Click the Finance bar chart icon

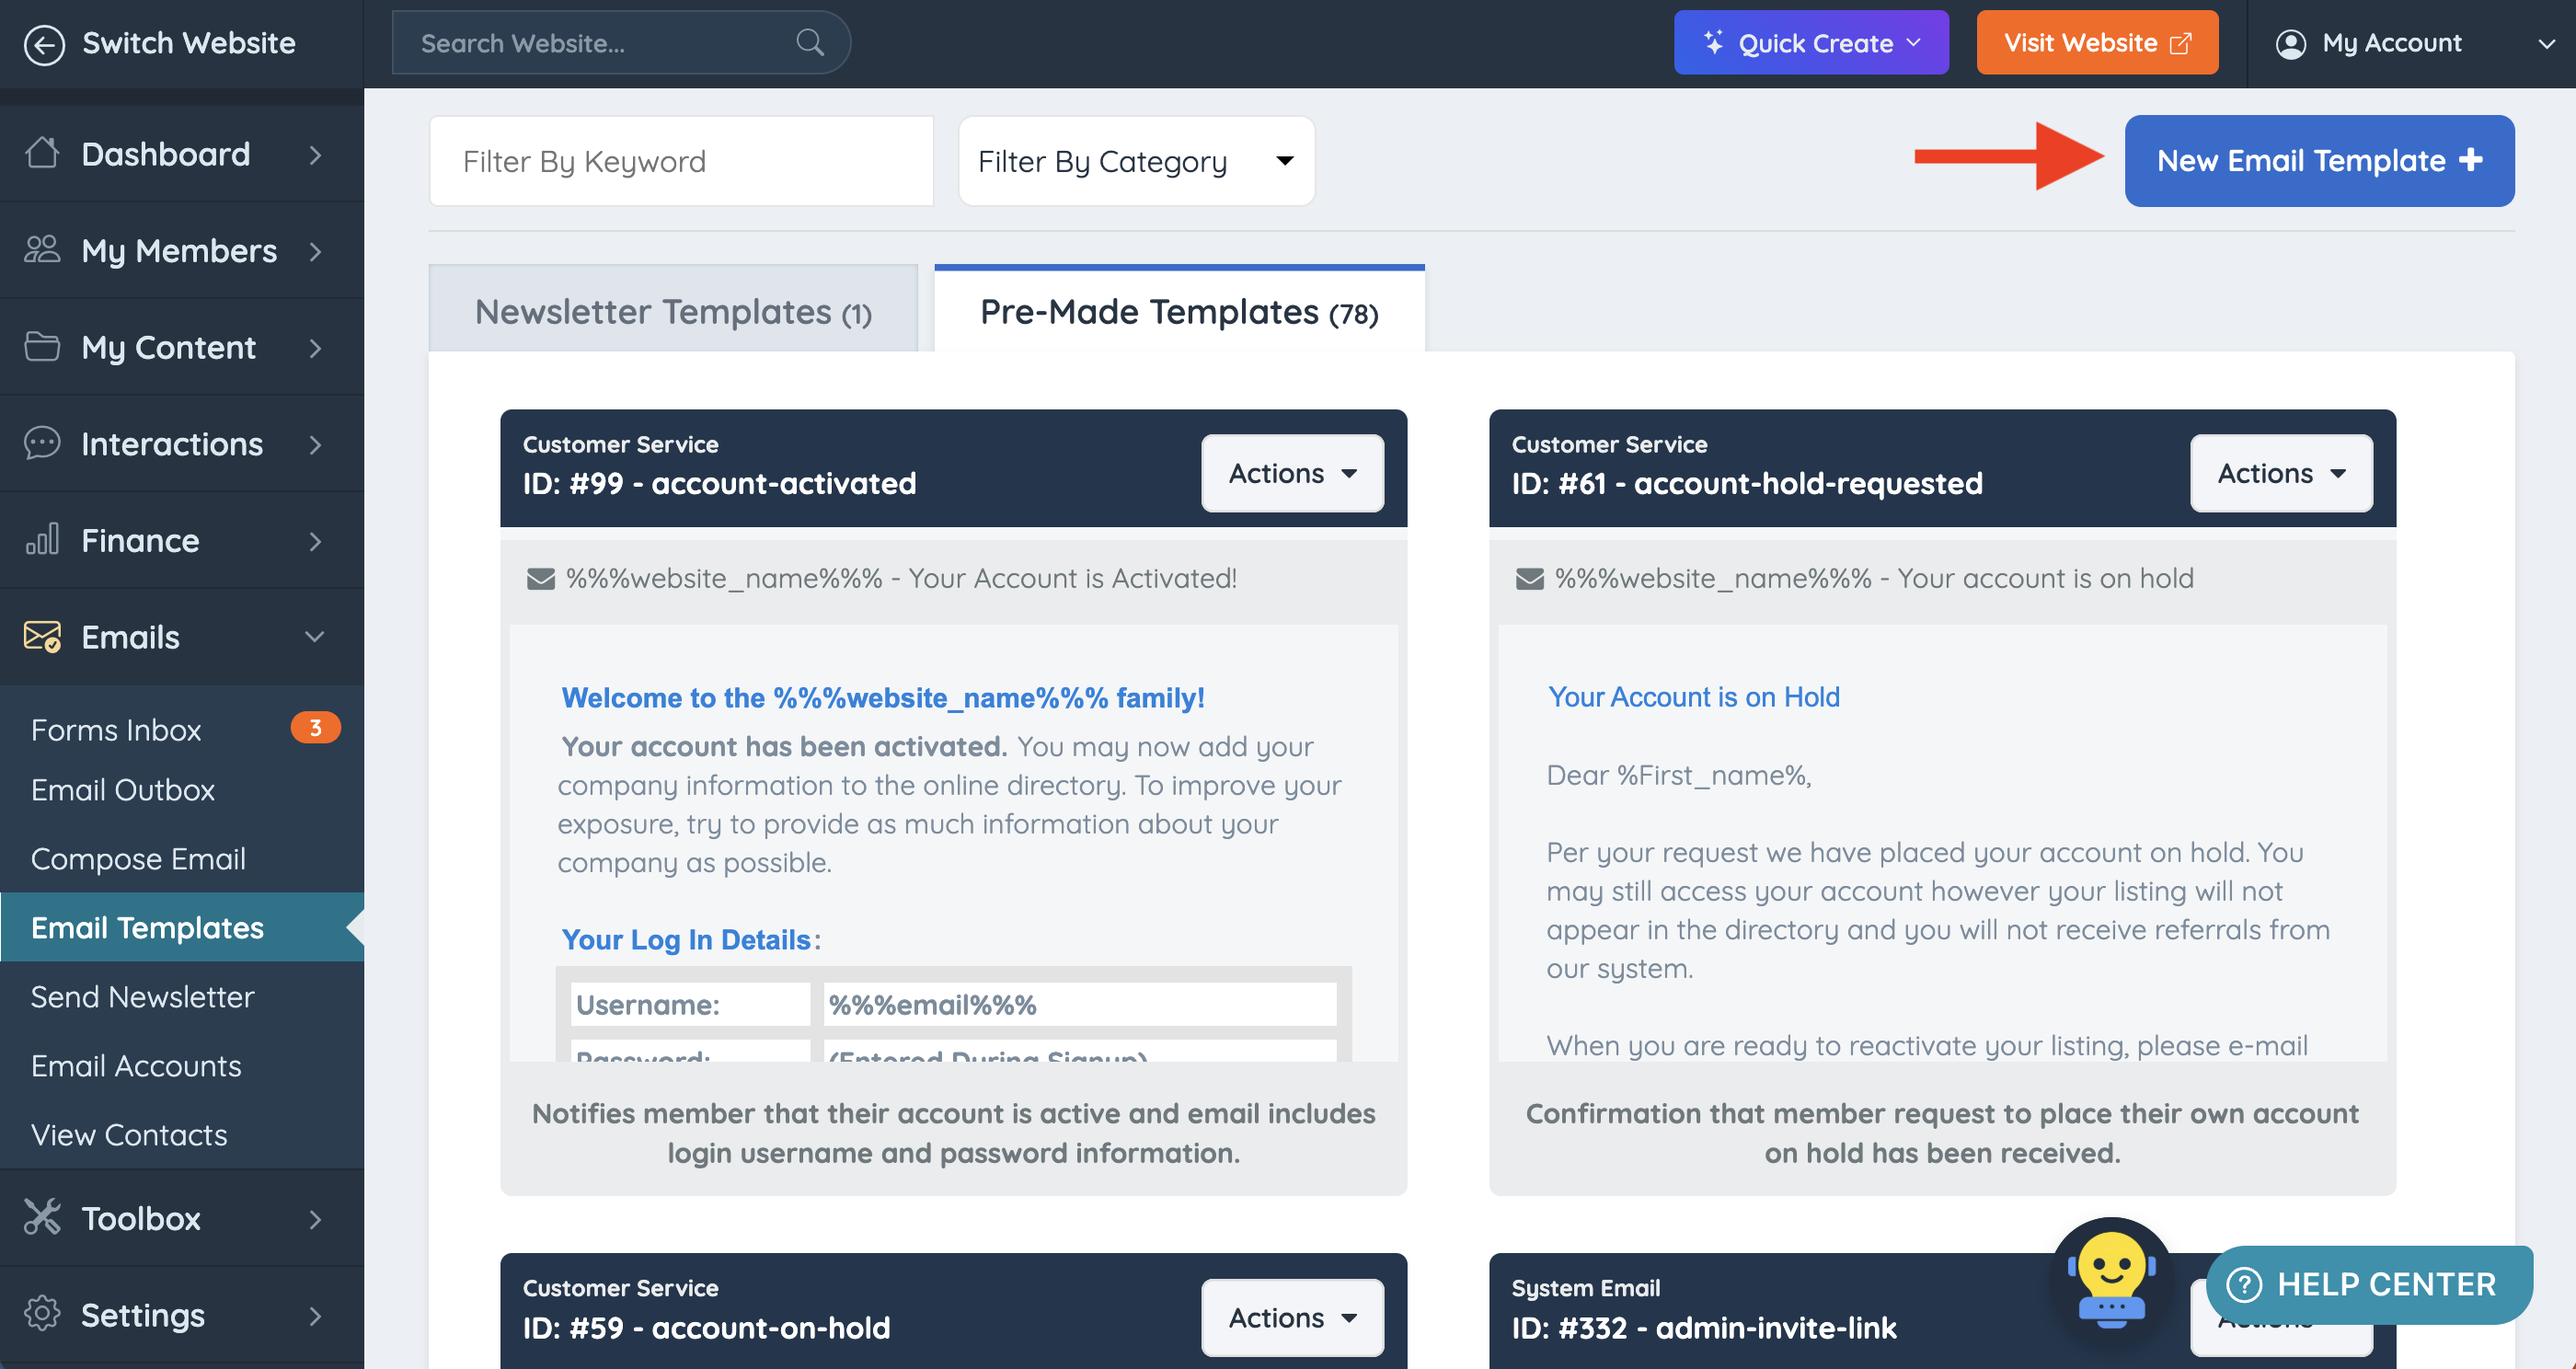(x=42, y=540)
